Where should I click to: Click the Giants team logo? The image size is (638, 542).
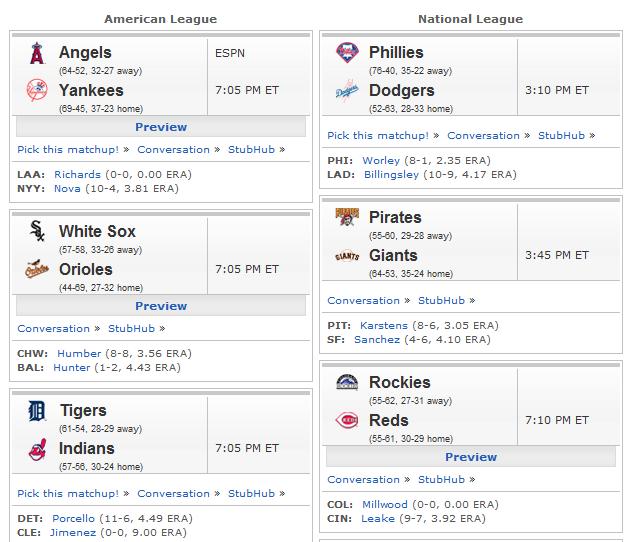click(347, 256)
